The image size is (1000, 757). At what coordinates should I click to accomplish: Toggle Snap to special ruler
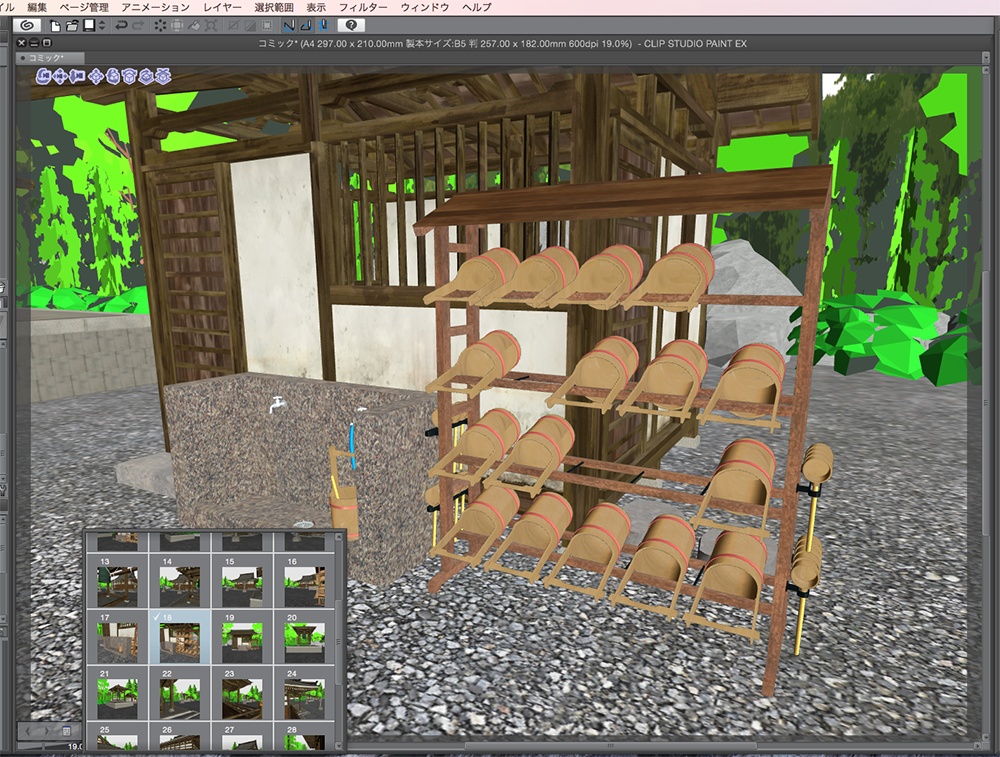(306, 26)
